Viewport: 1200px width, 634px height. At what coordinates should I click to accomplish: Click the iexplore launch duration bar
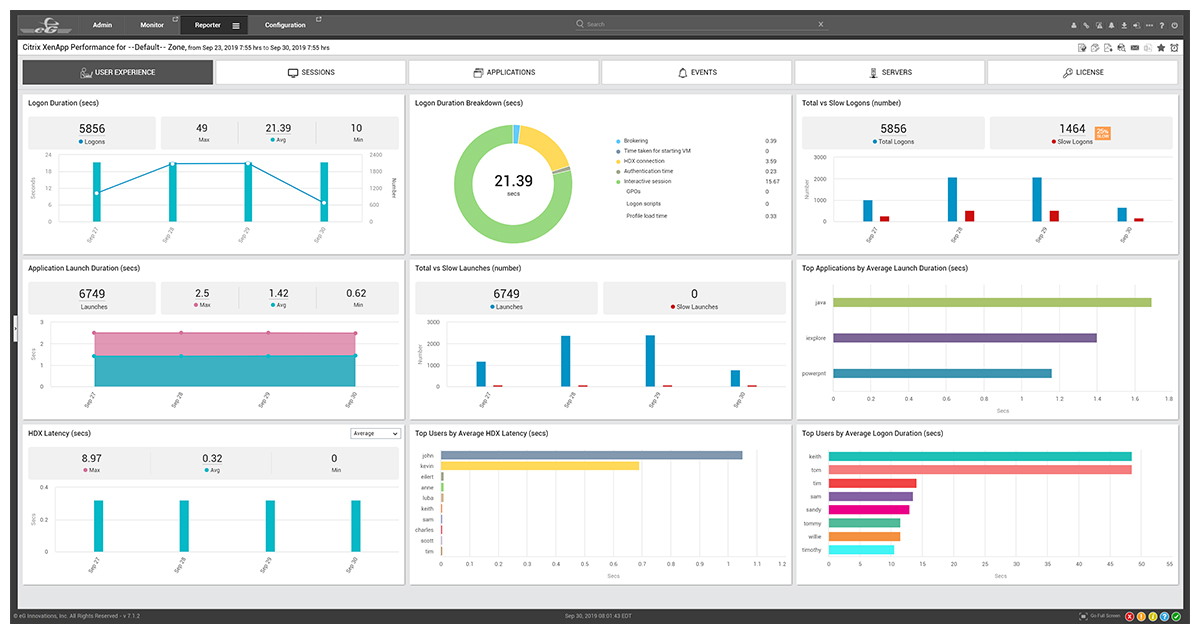click(x=964, y=338)
